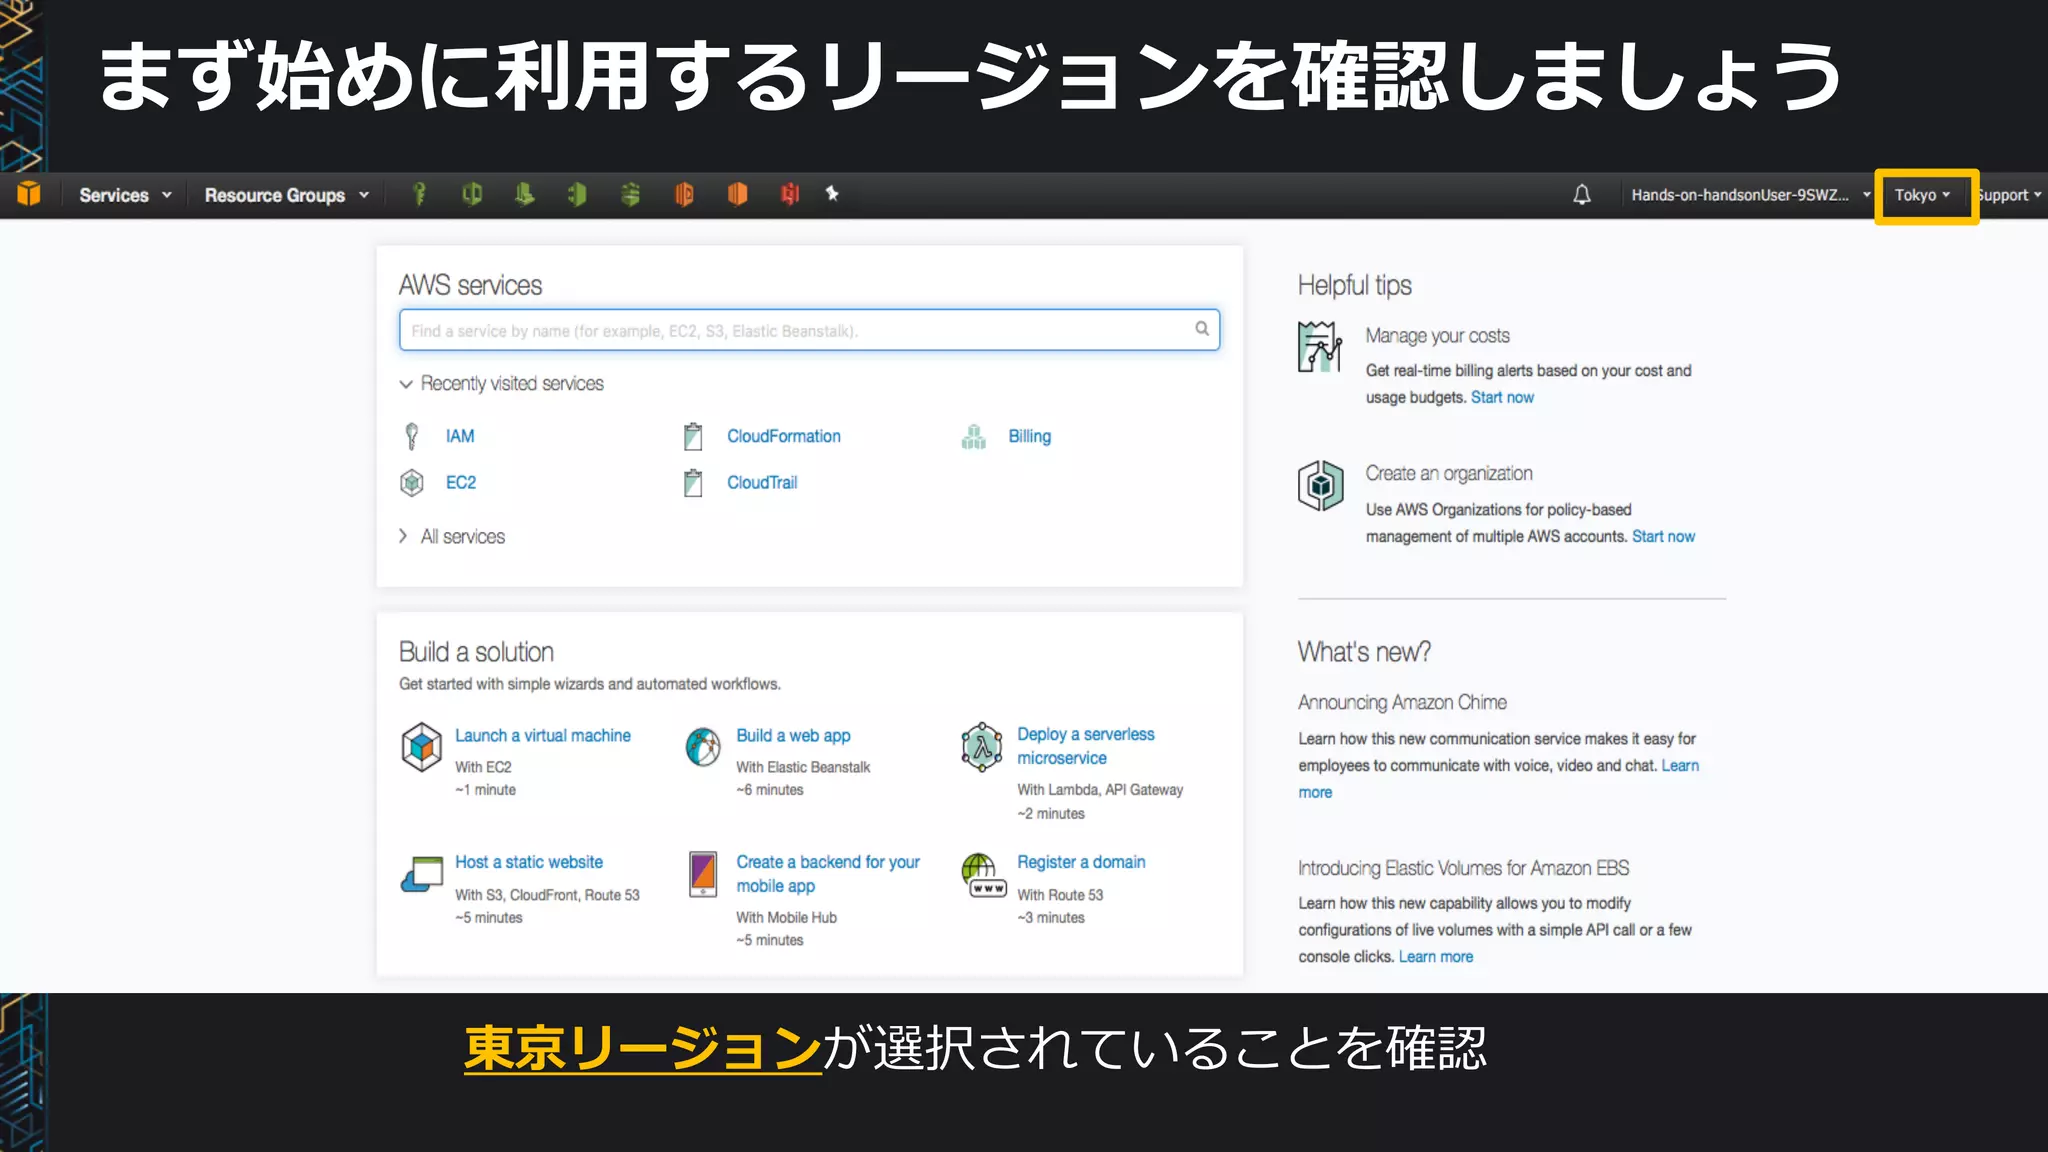Click Register a domain link
The image size is (2048, 1152).
1081,862
